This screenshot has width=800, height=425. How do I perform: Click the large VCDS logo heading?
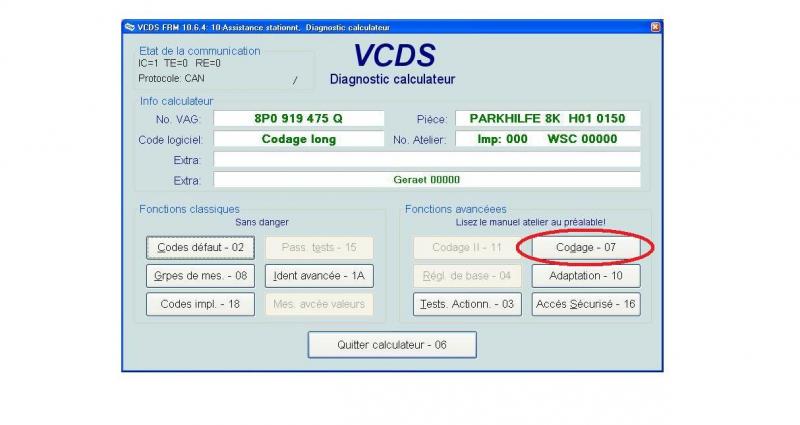[x=394, y=55]
